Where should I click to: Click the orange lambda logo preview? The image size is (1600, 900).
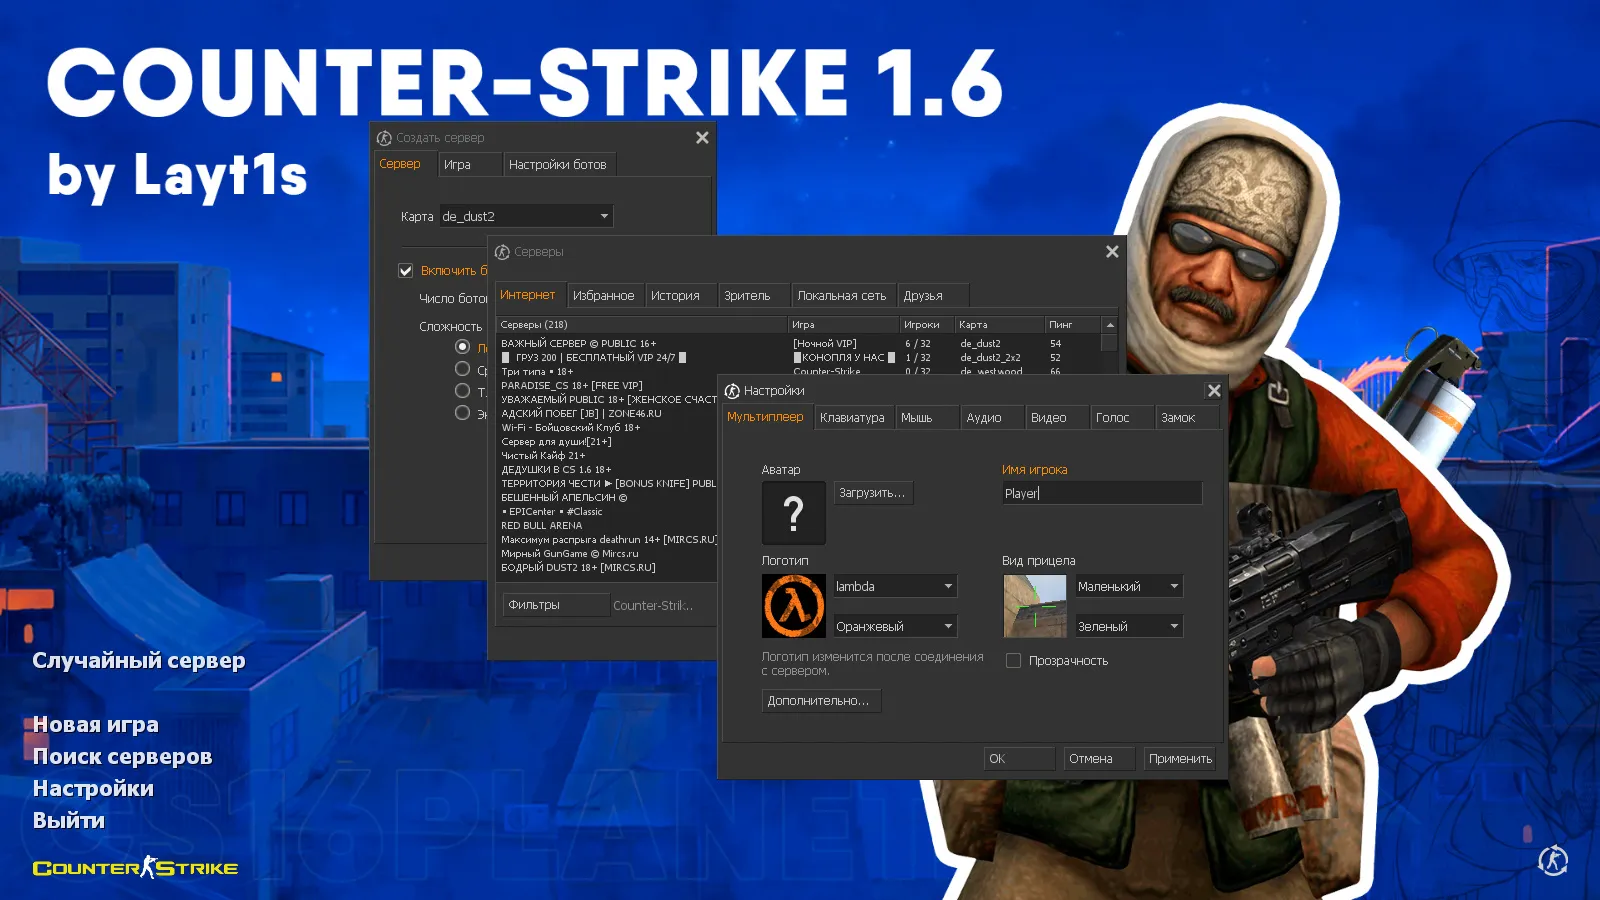click(x=793, y=606)
